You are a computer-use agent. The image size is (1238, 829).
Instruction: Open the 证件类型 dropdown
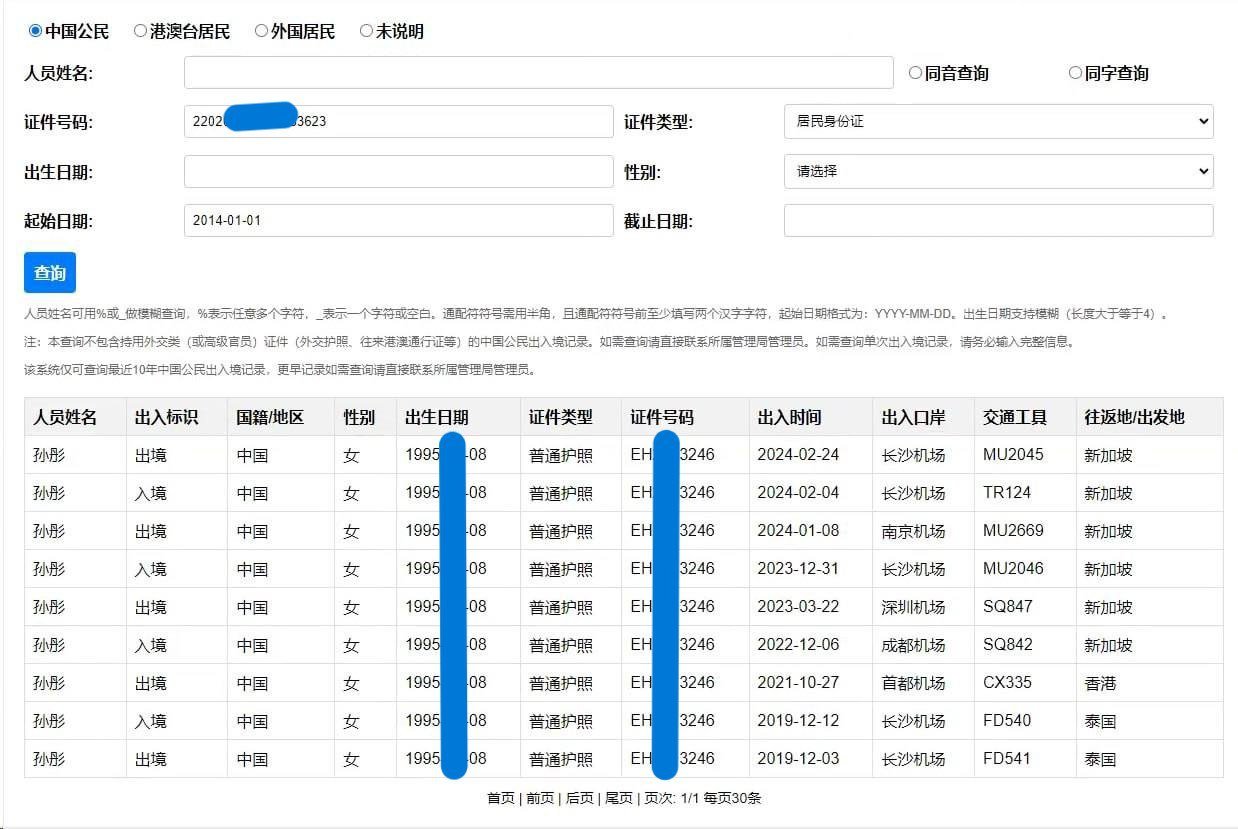click(998, 121)
